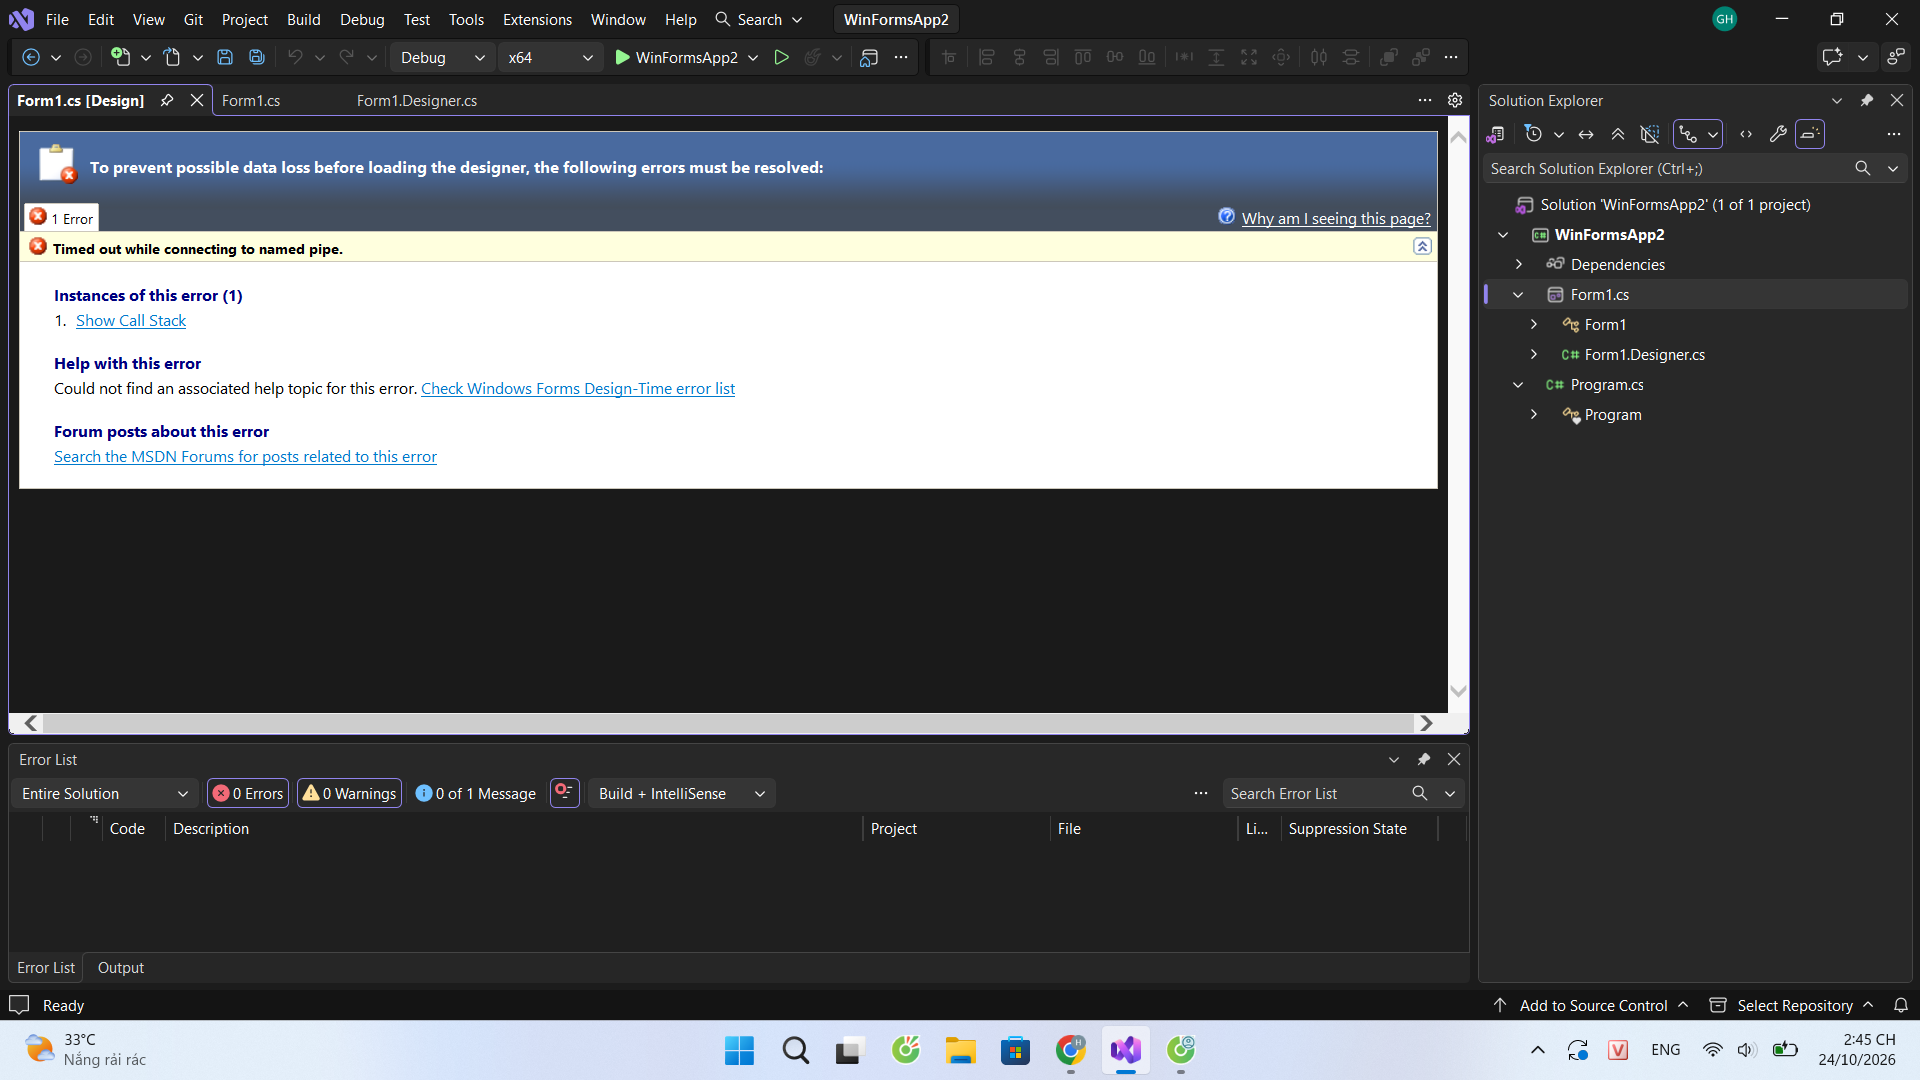Click the Send Feedback icon at top right
1920x1080 pixels.
pos(1897,57)
